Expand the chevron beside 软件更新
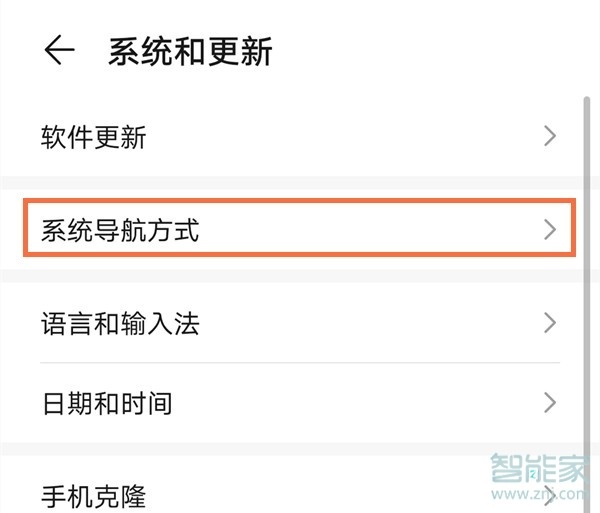The height and width of the screenshot is (513, 600). click(550, 136)
